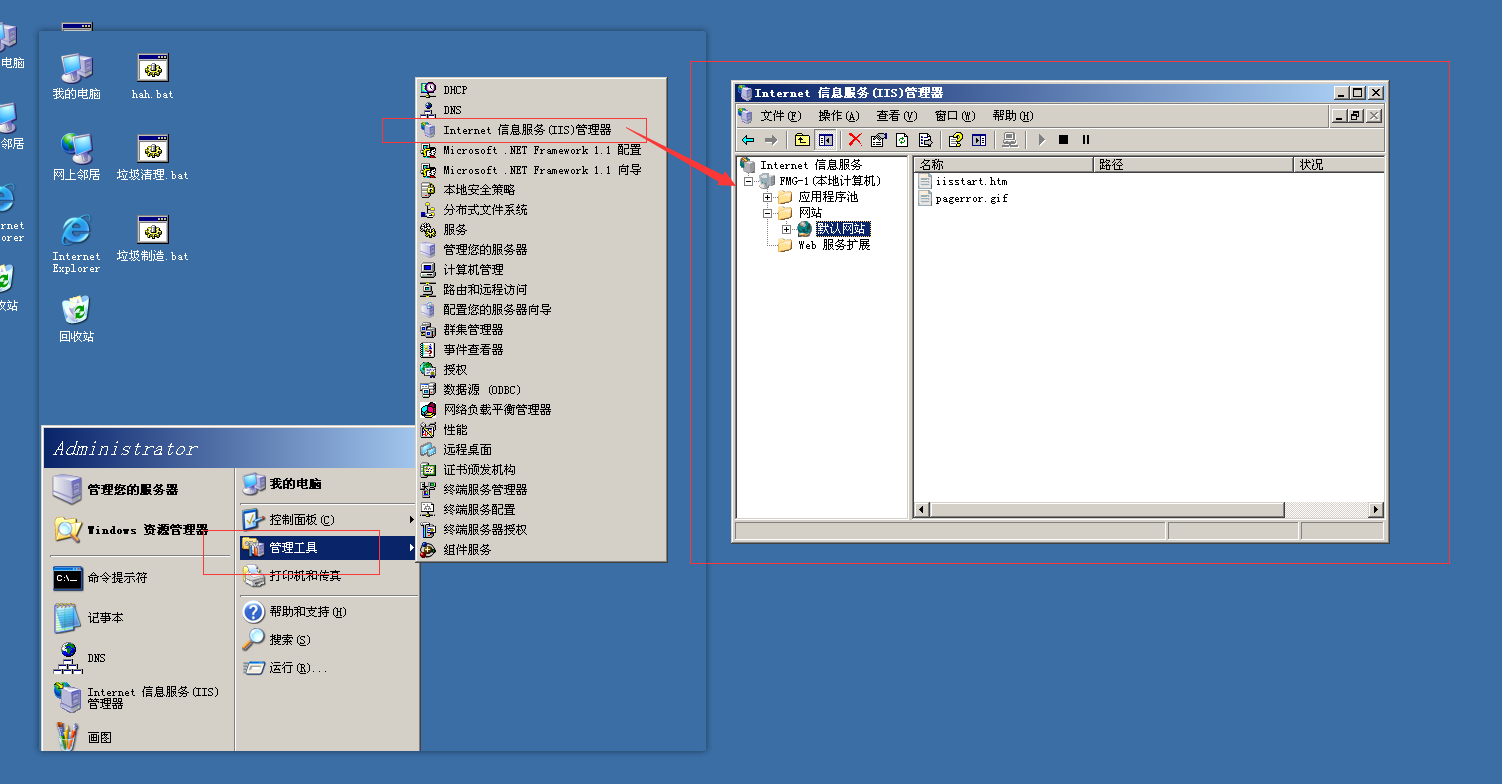Expand the 默认网站 tree node

coord(786,229)
